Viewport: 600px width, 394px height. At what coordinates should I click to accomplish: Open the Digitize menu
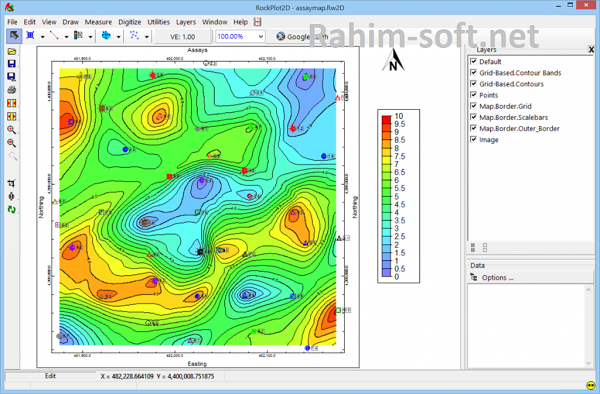tap(130, 22)
